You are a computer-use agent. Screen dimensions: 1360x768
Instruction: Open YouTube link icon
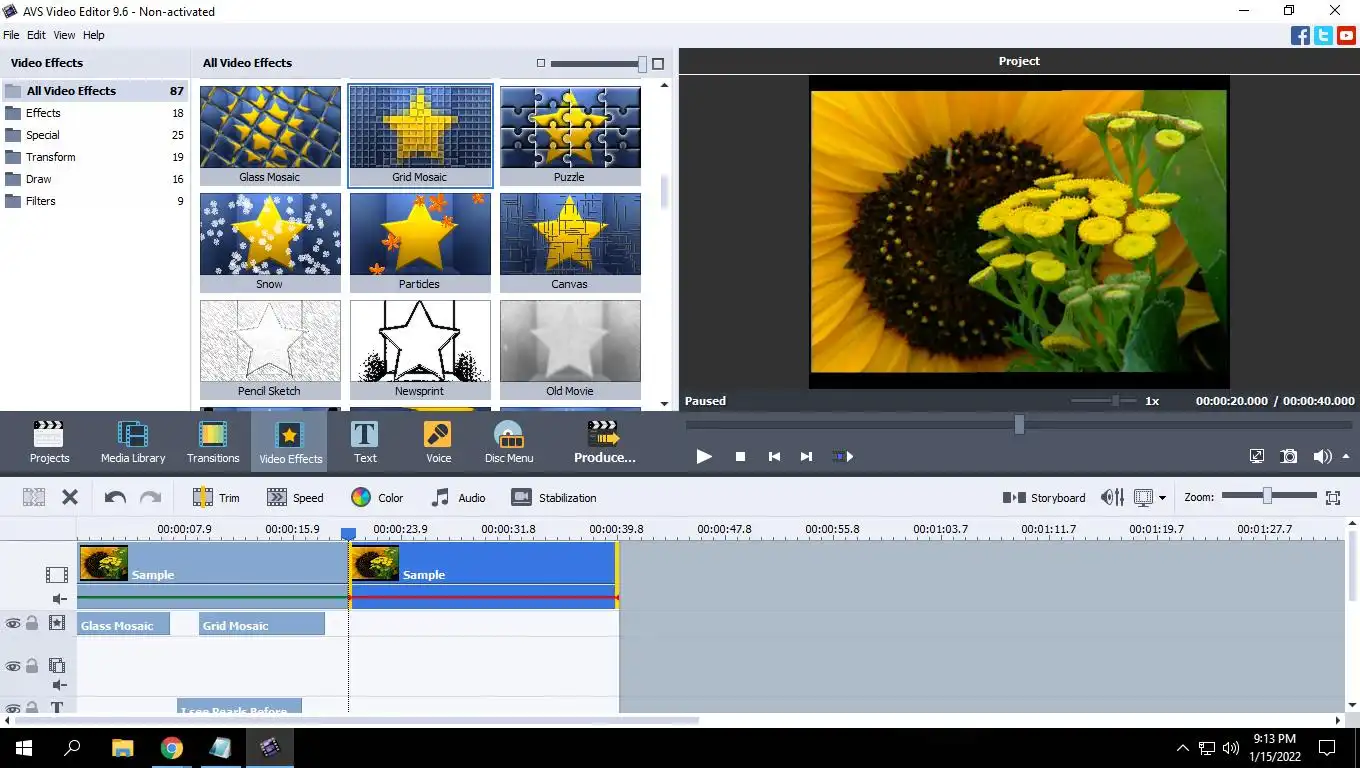(1346, 36)
